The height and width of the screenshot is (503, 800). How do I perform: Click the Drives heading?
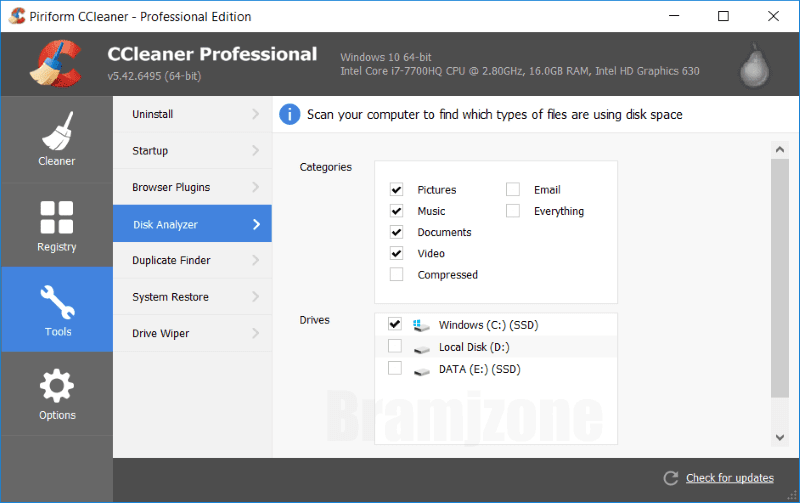click(314, 320)
